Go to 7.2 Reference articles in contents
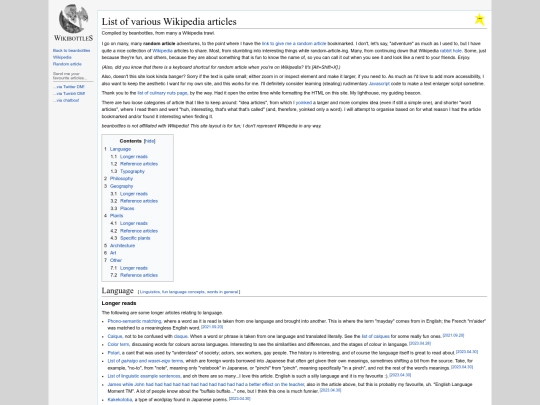The height and width of the screenshot is (405, 540). pyautogui.click(x=139, y=275)
